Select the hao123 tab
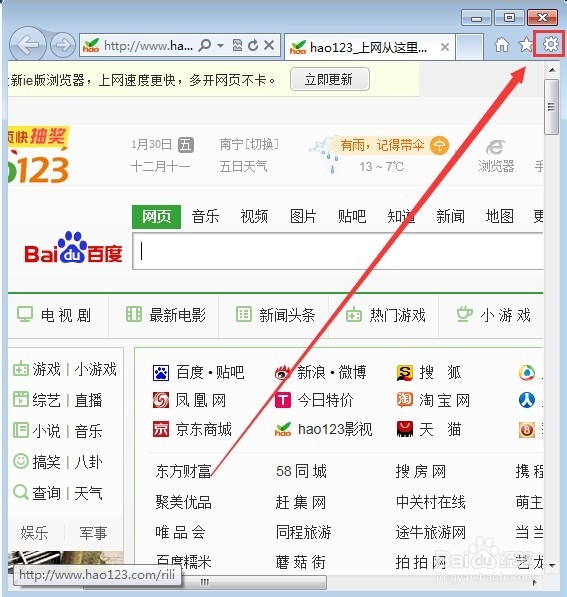This screenshot has height=597, width=567. point(369,47)
